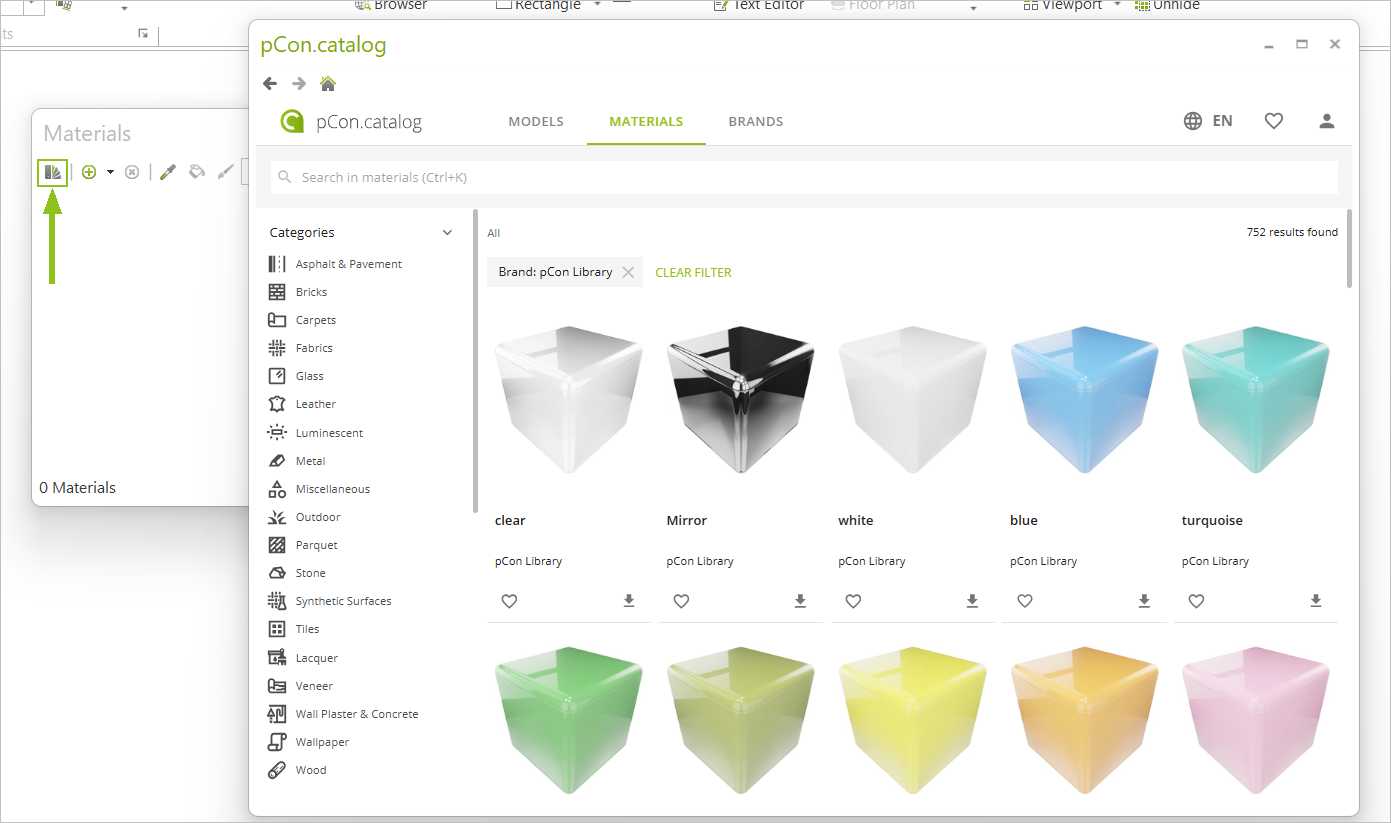Favorite the Mirror material with heart
The width and height of the screenshot is (1391, 823).
point(681,601)
